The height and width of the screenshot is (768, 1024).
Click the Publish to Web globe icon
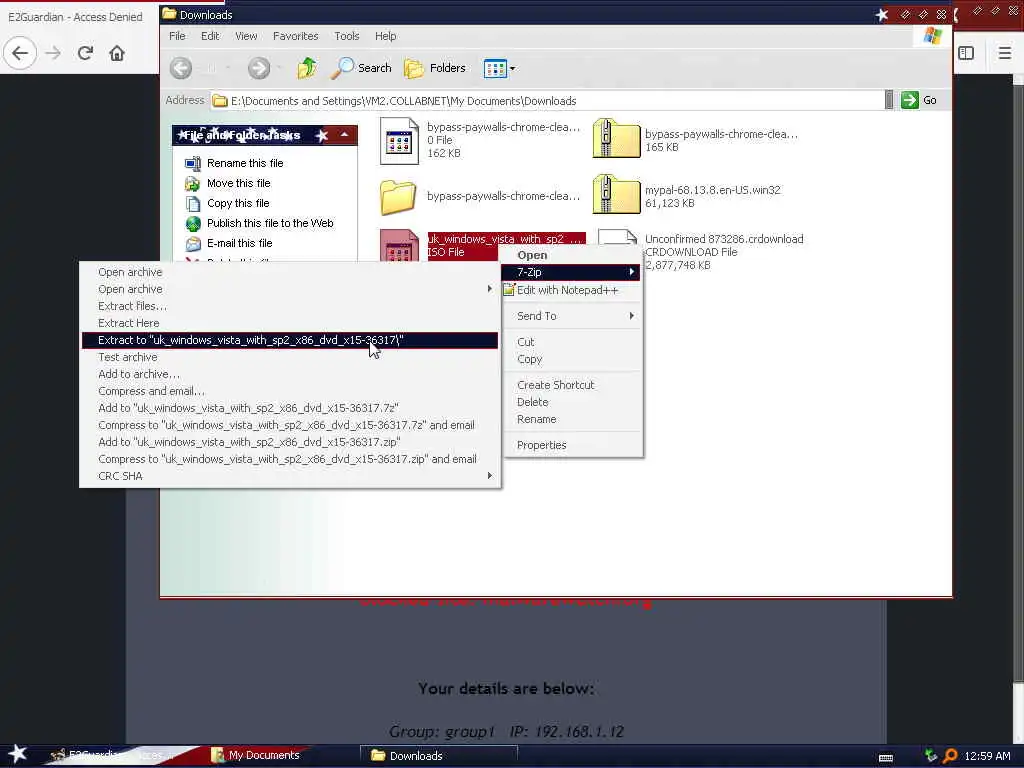193,224
